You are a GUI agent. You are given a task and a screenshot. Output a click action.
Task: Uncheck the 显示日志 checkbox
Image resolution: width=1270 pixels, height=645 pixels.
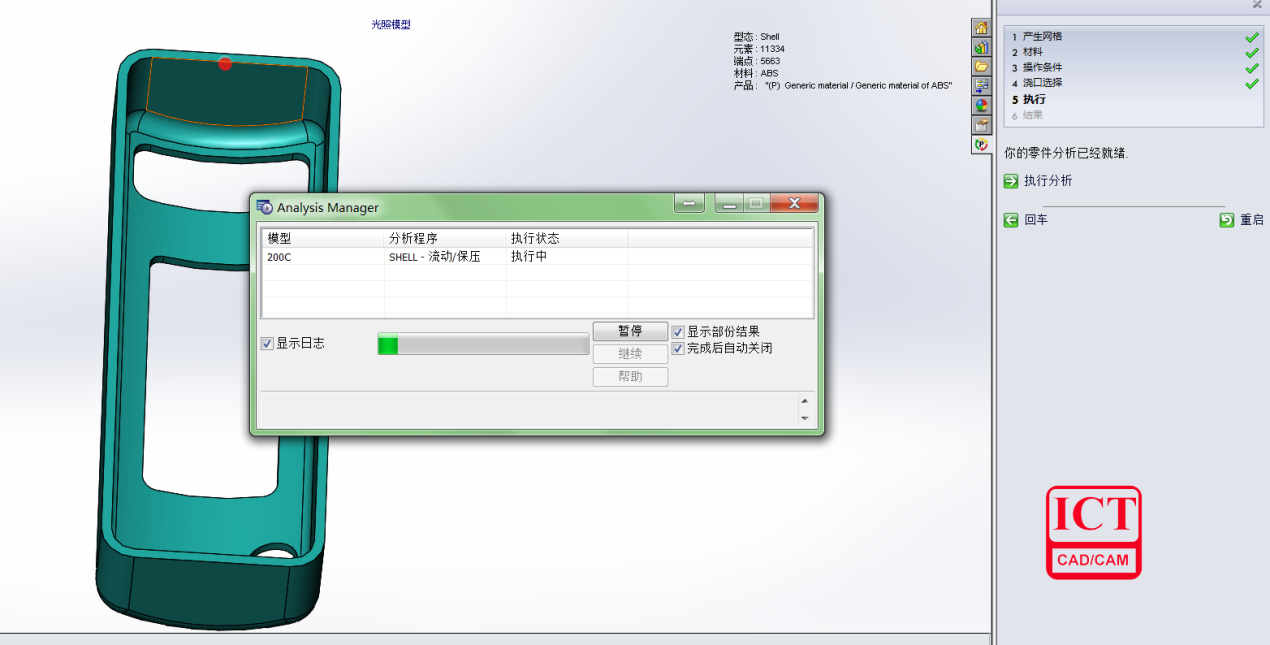coord(267,343)
